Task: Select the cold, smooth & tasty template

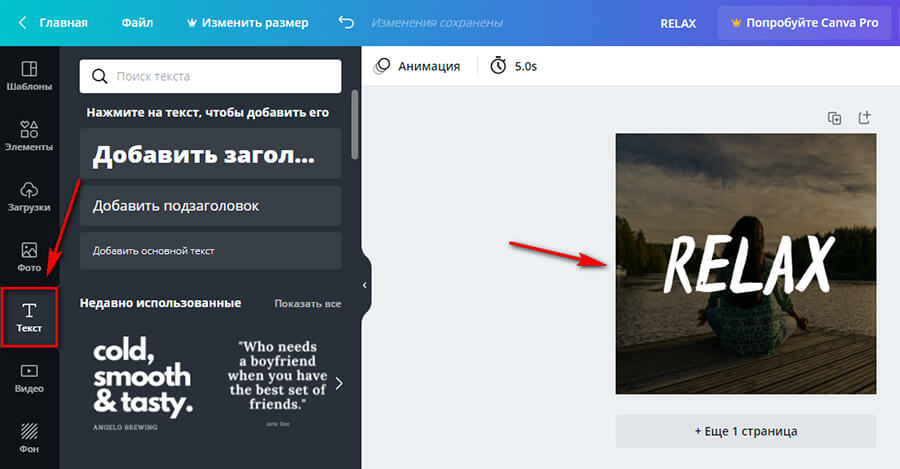Action: pos(143,383)
